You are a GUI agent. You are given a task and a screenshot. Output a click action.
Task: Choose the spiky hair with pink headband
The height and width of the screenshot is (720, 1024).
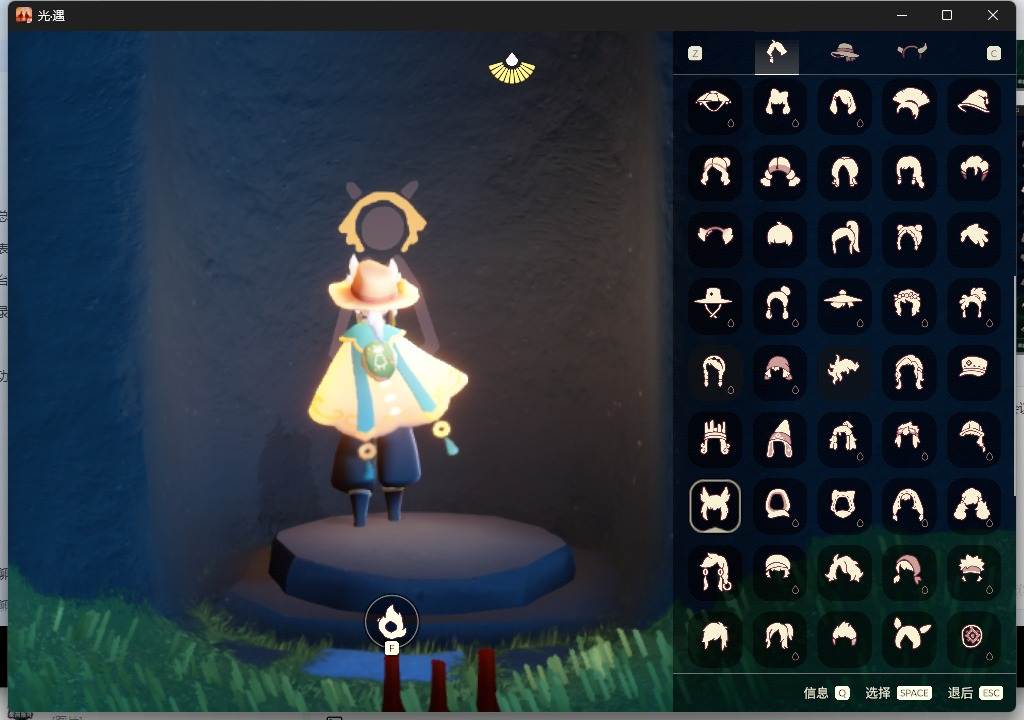(973, 572)
